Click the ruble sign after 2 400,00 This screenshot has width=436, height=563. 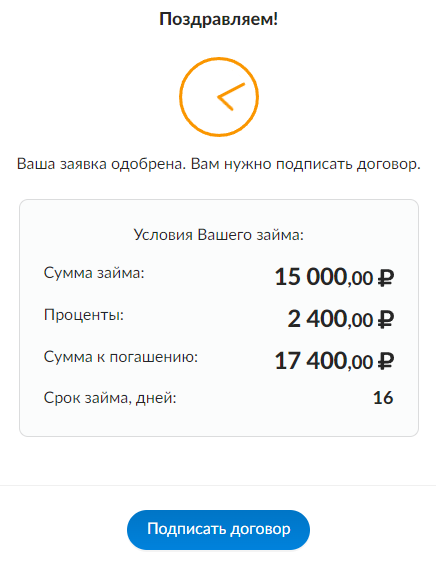click(x=386, y=320)
